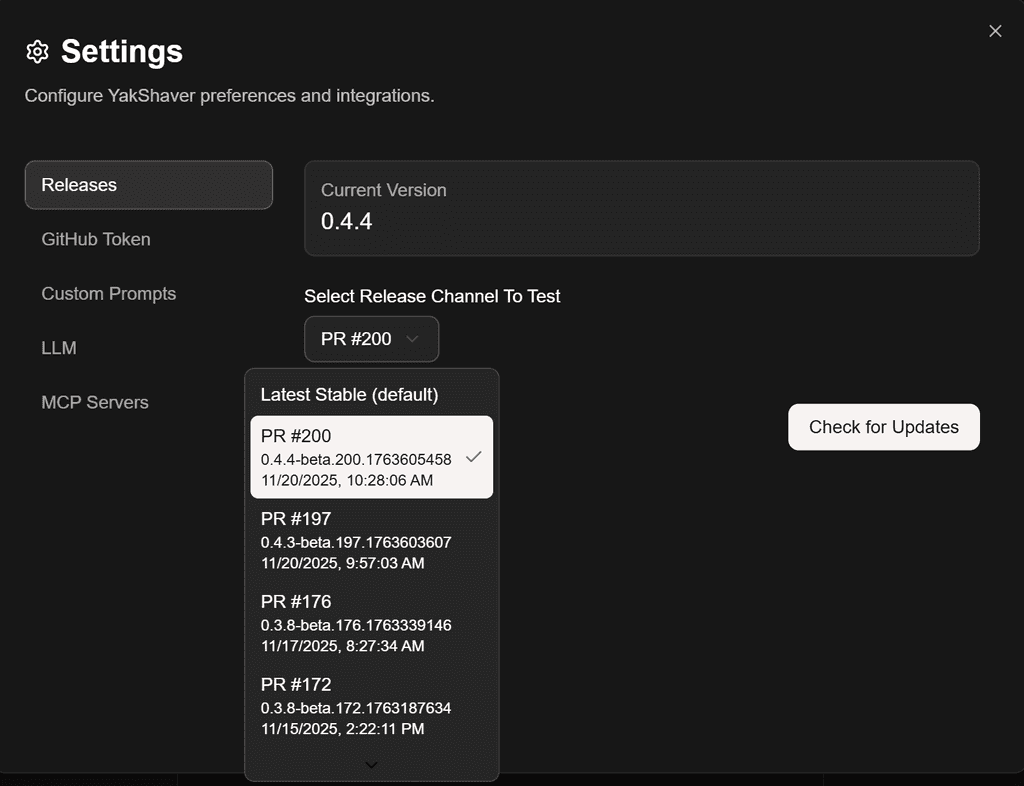Image resolution: width=1024 pixels, height=786 pixels.
Task: Select the Latest Stable (default) channel
Action: (x=349, y=394)
